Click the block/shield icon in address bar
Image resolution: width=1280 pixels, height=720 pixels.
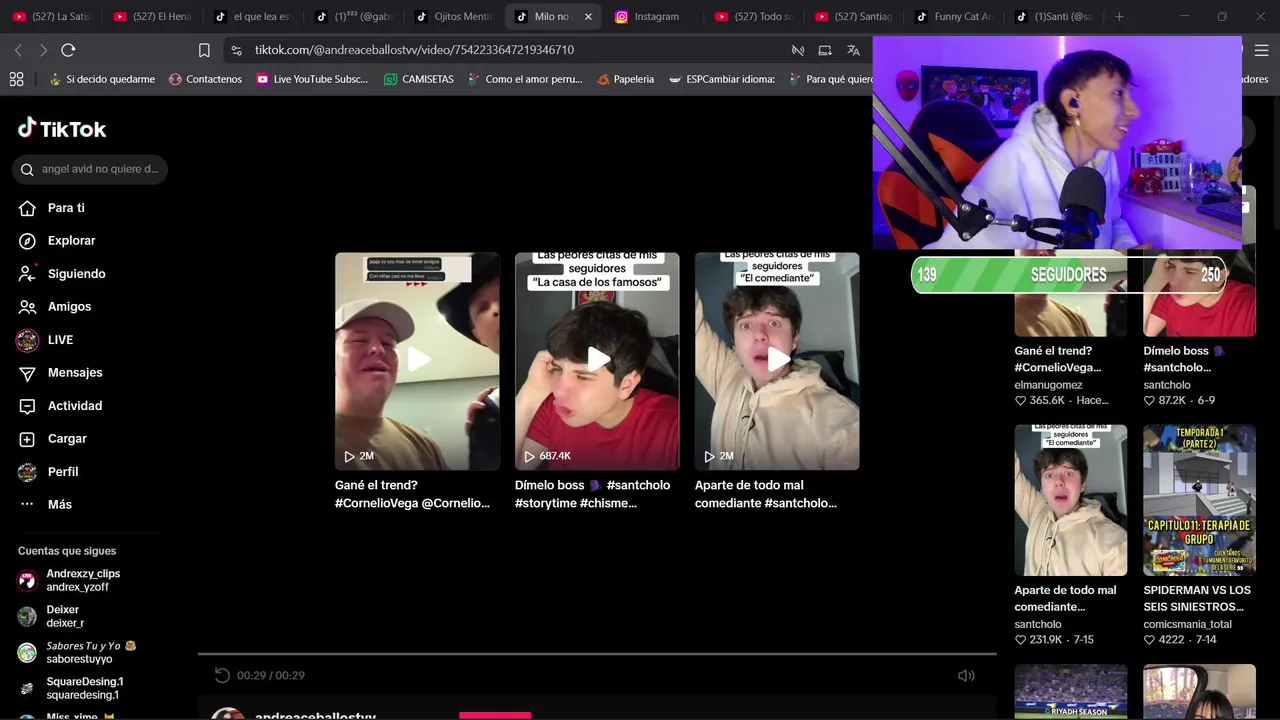(x=798, y=50)
